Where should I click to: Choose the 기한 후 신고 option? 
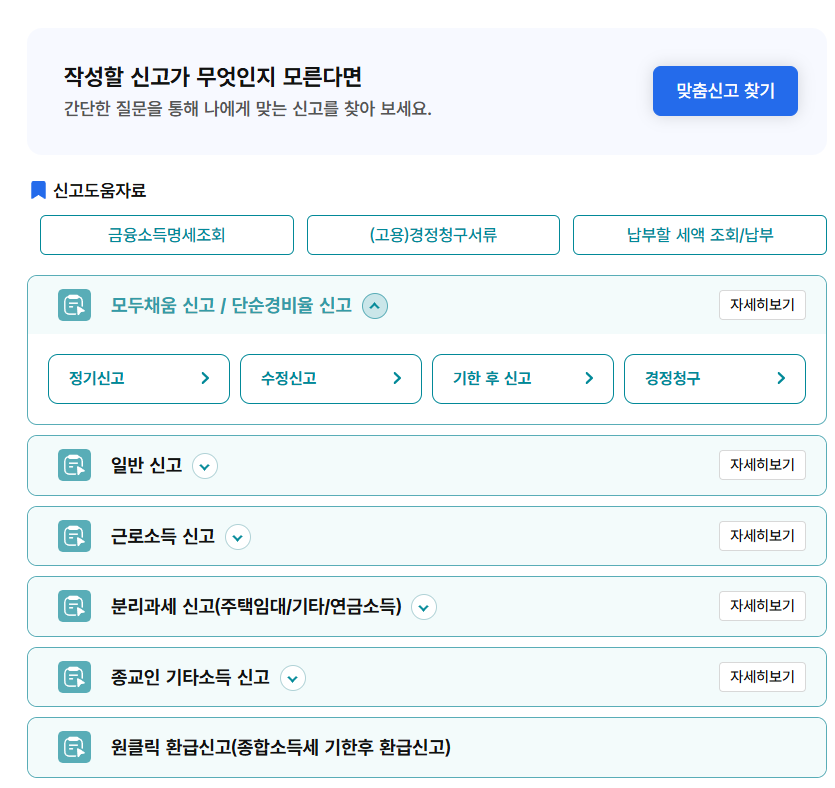tap(523, 379)
